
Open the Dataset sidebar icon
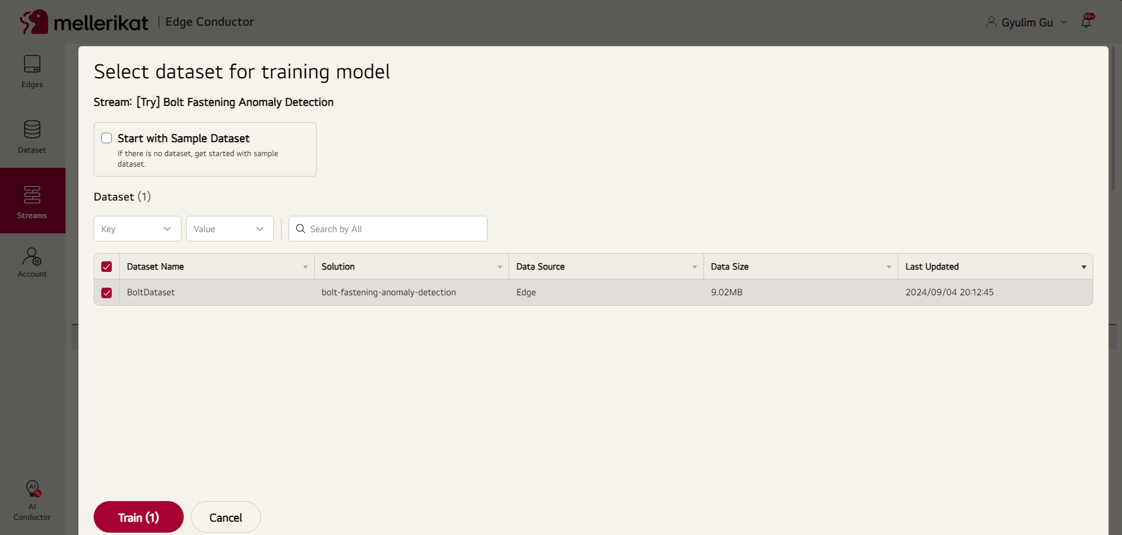[32, 137]
